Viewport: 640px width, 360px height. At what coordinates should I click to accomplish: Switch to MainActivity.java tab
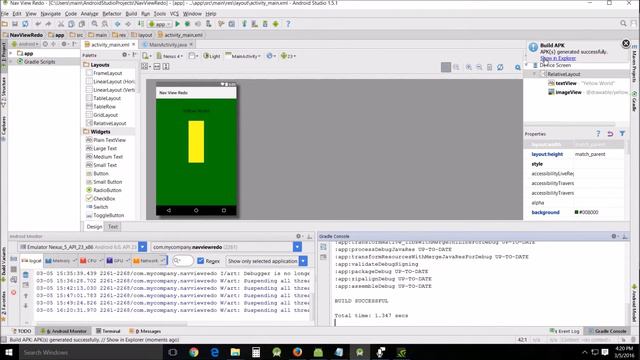[x=168, y=44]
